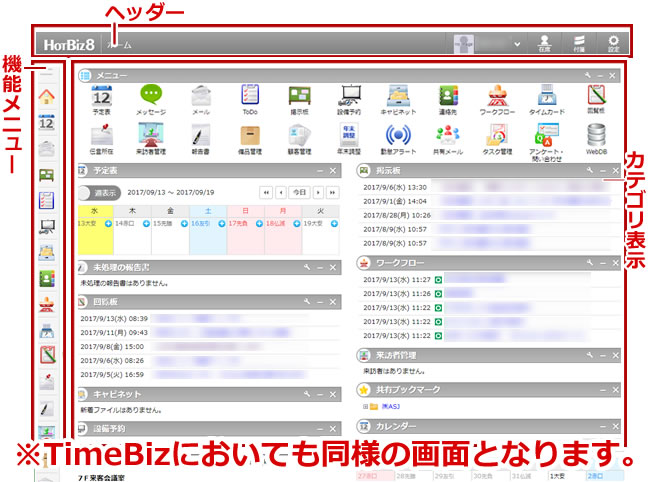
Task: Click the 在席 presence button in header
Action: (x=545, y=43)
